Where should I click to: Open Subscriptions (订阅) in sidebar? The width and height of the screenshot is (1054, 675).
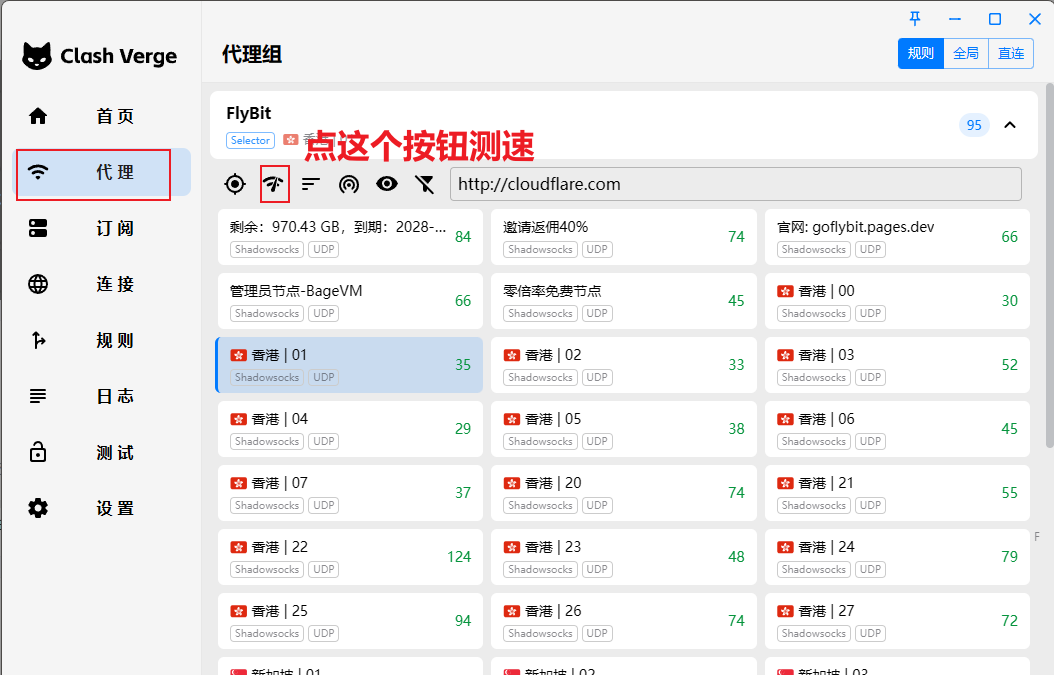102,228
